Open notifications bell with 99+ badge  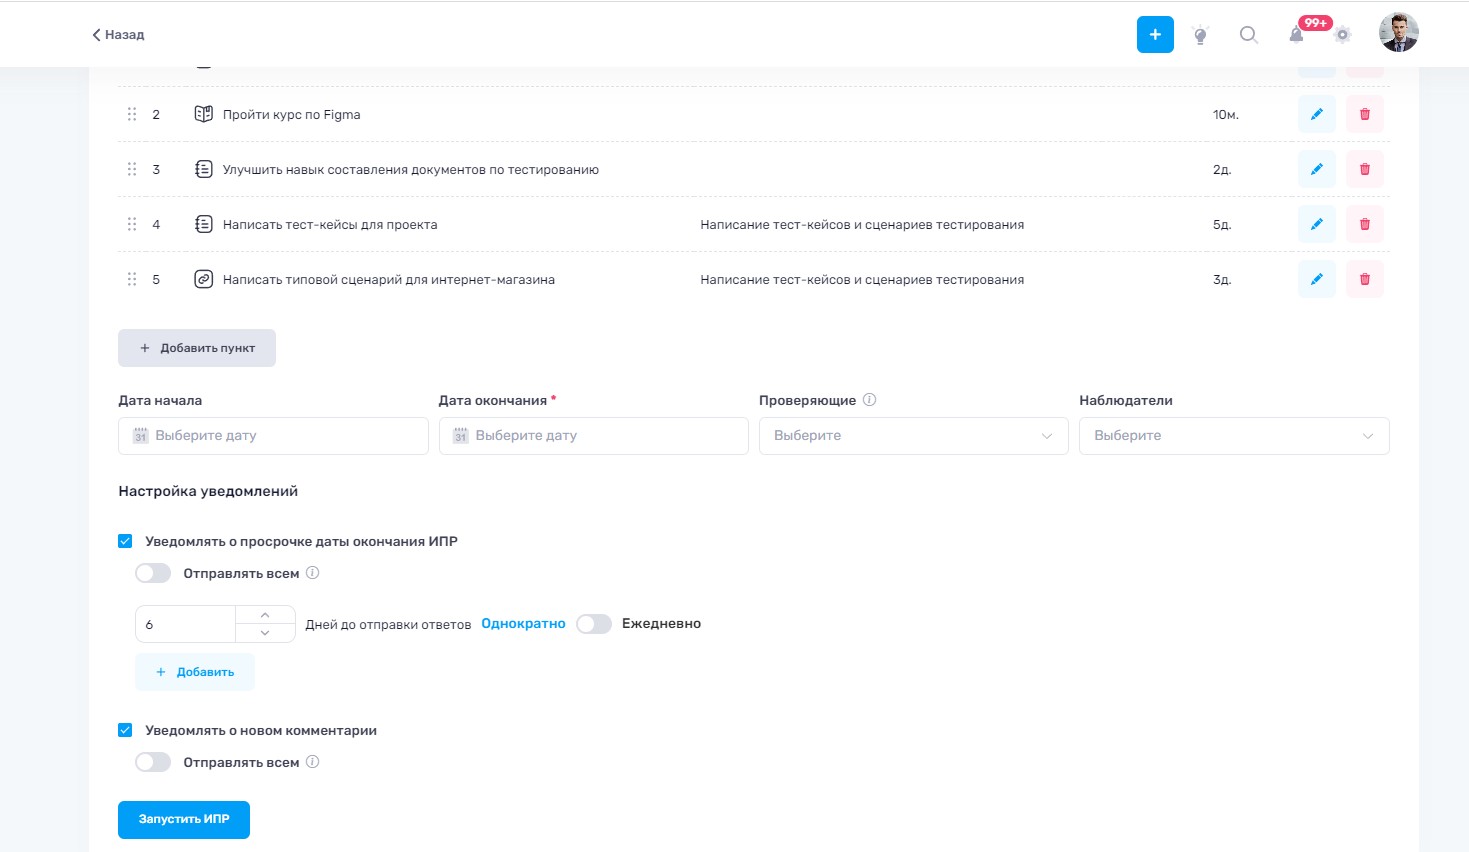click(1296, 36)
